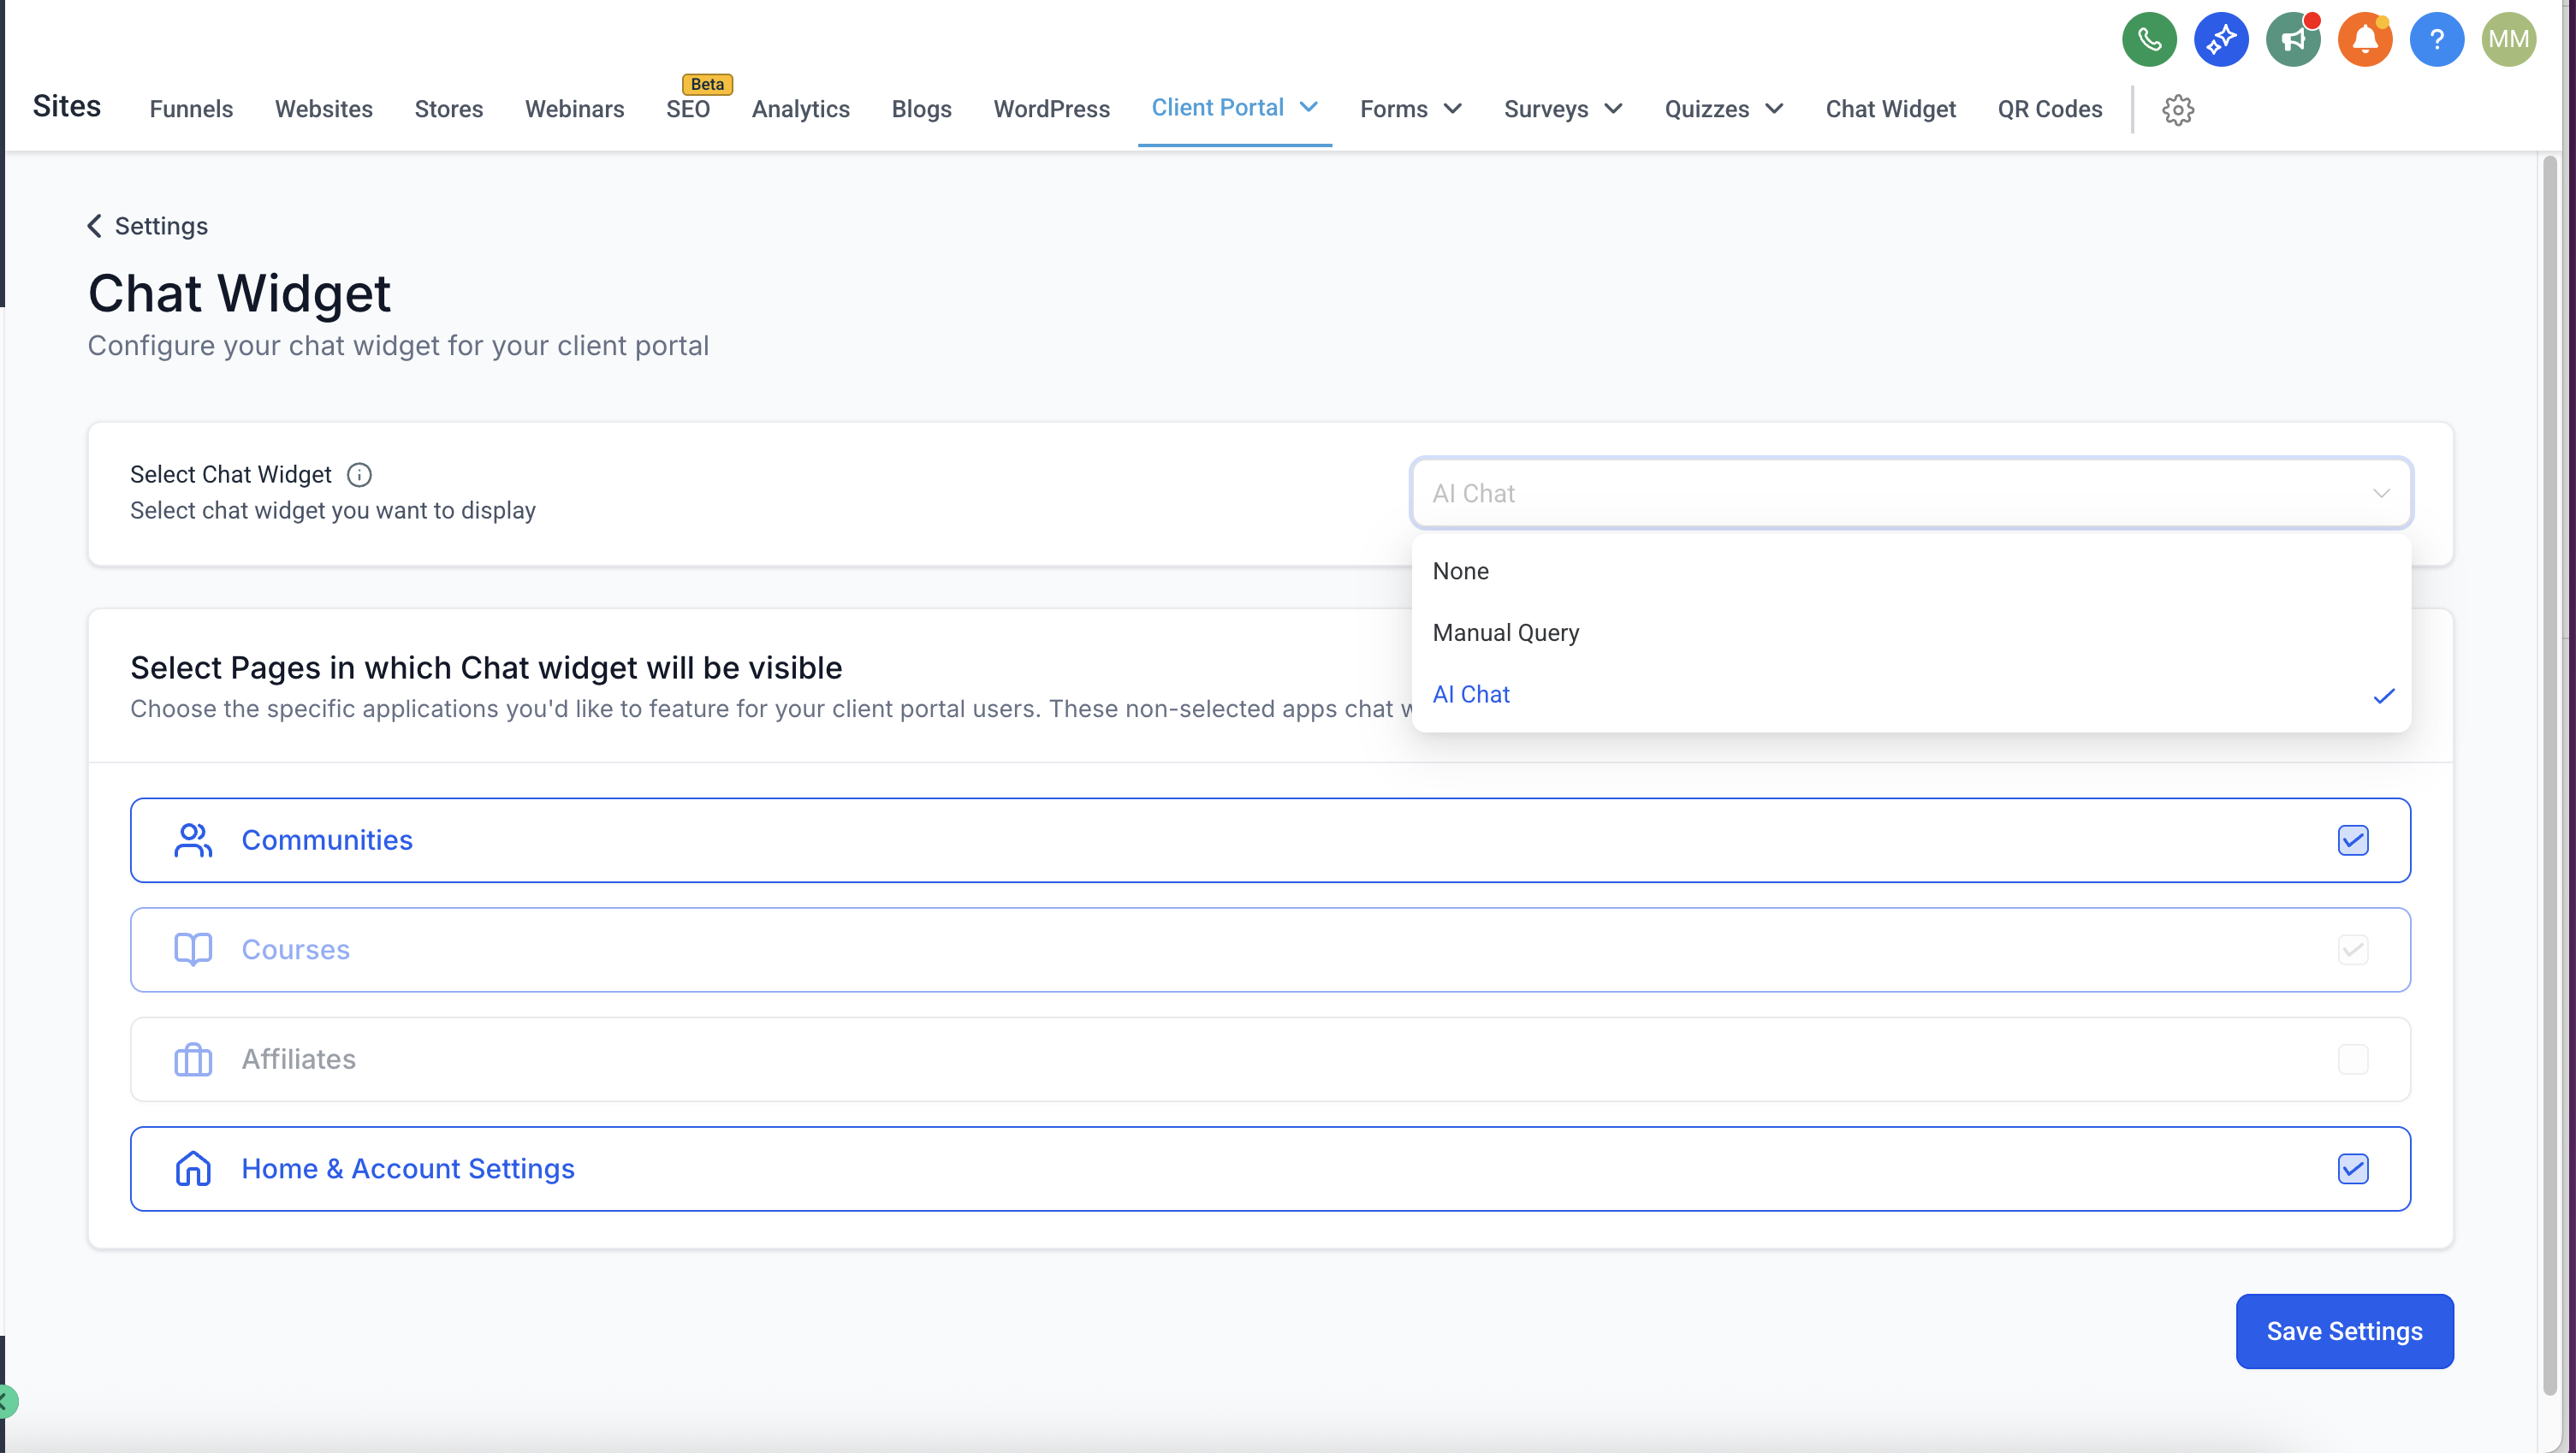Select the None option
The width and height of the screenshot is (2576, 1453).
click(1460, 571)
